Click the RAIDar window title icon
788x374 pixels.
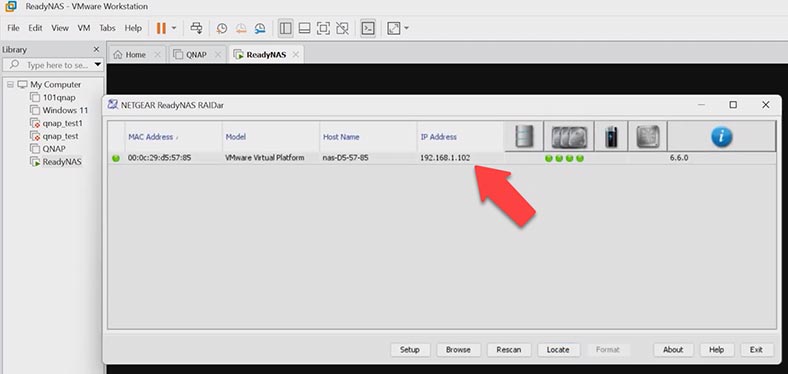[x=113, y=105]
